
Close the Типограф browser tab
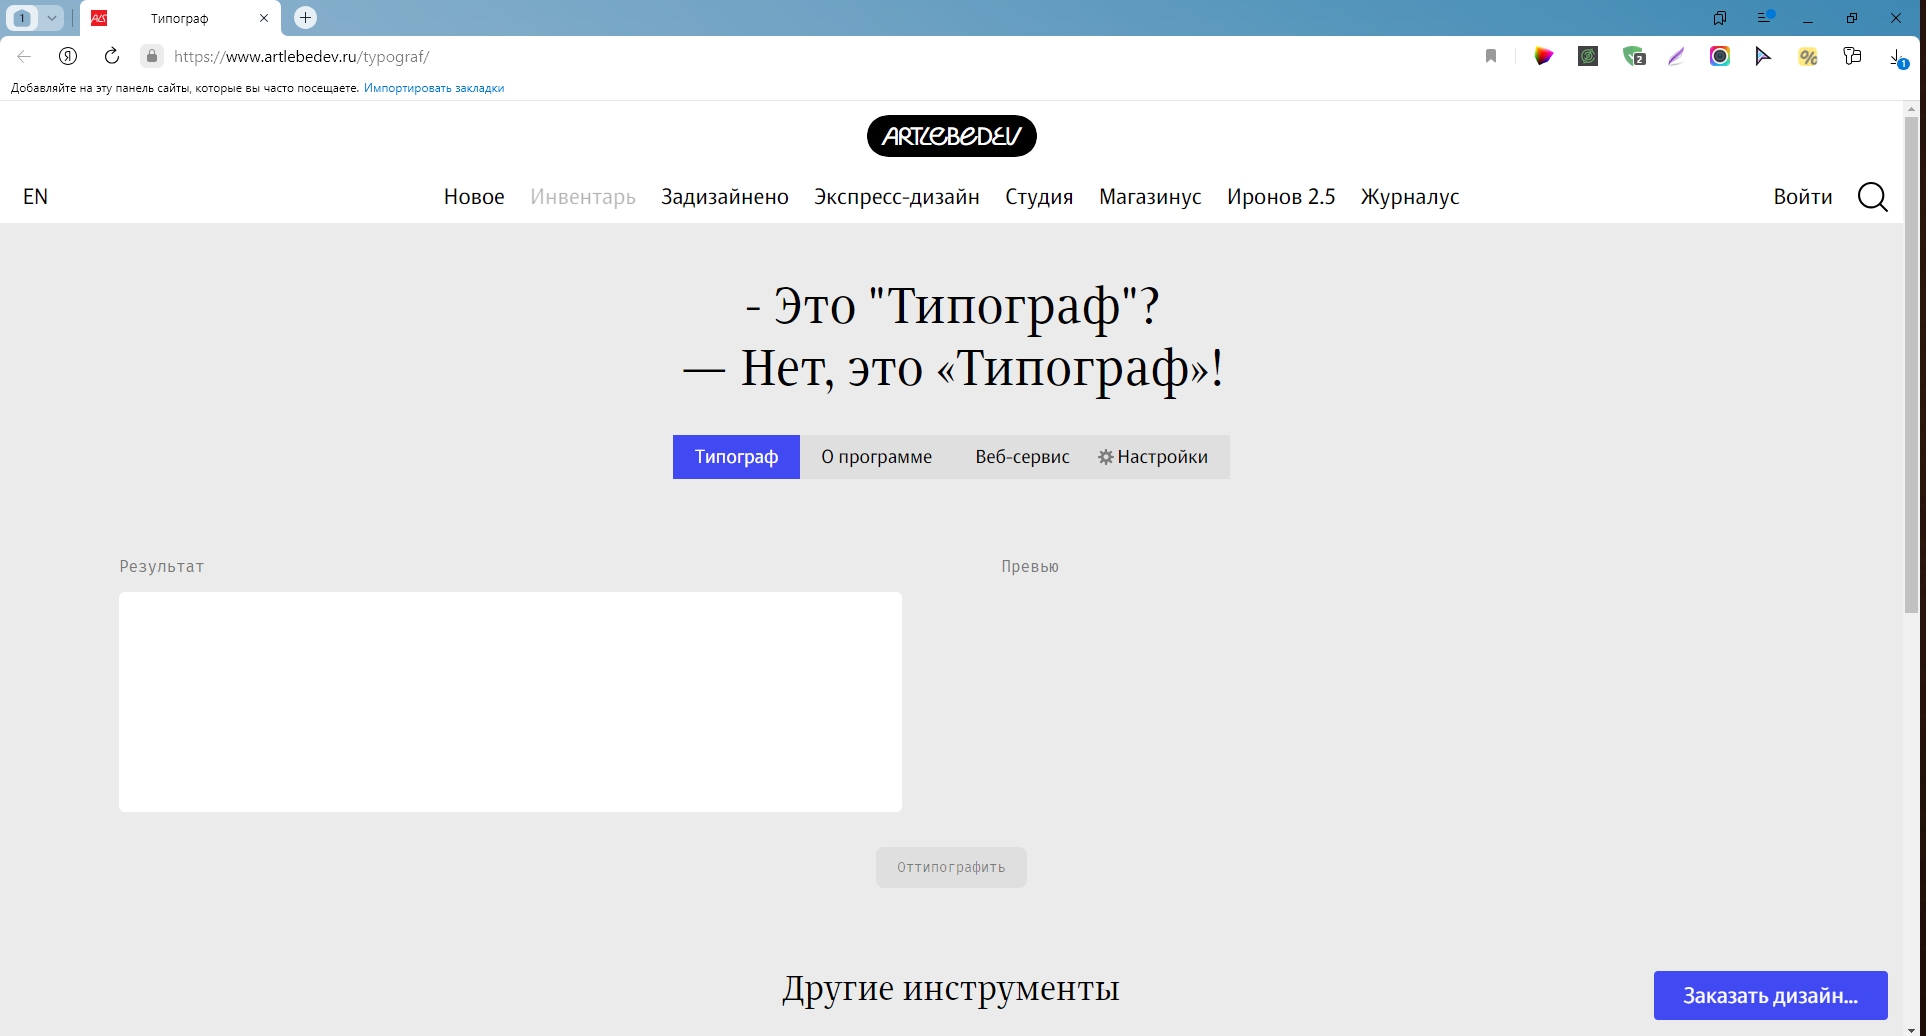click(264, 18)
